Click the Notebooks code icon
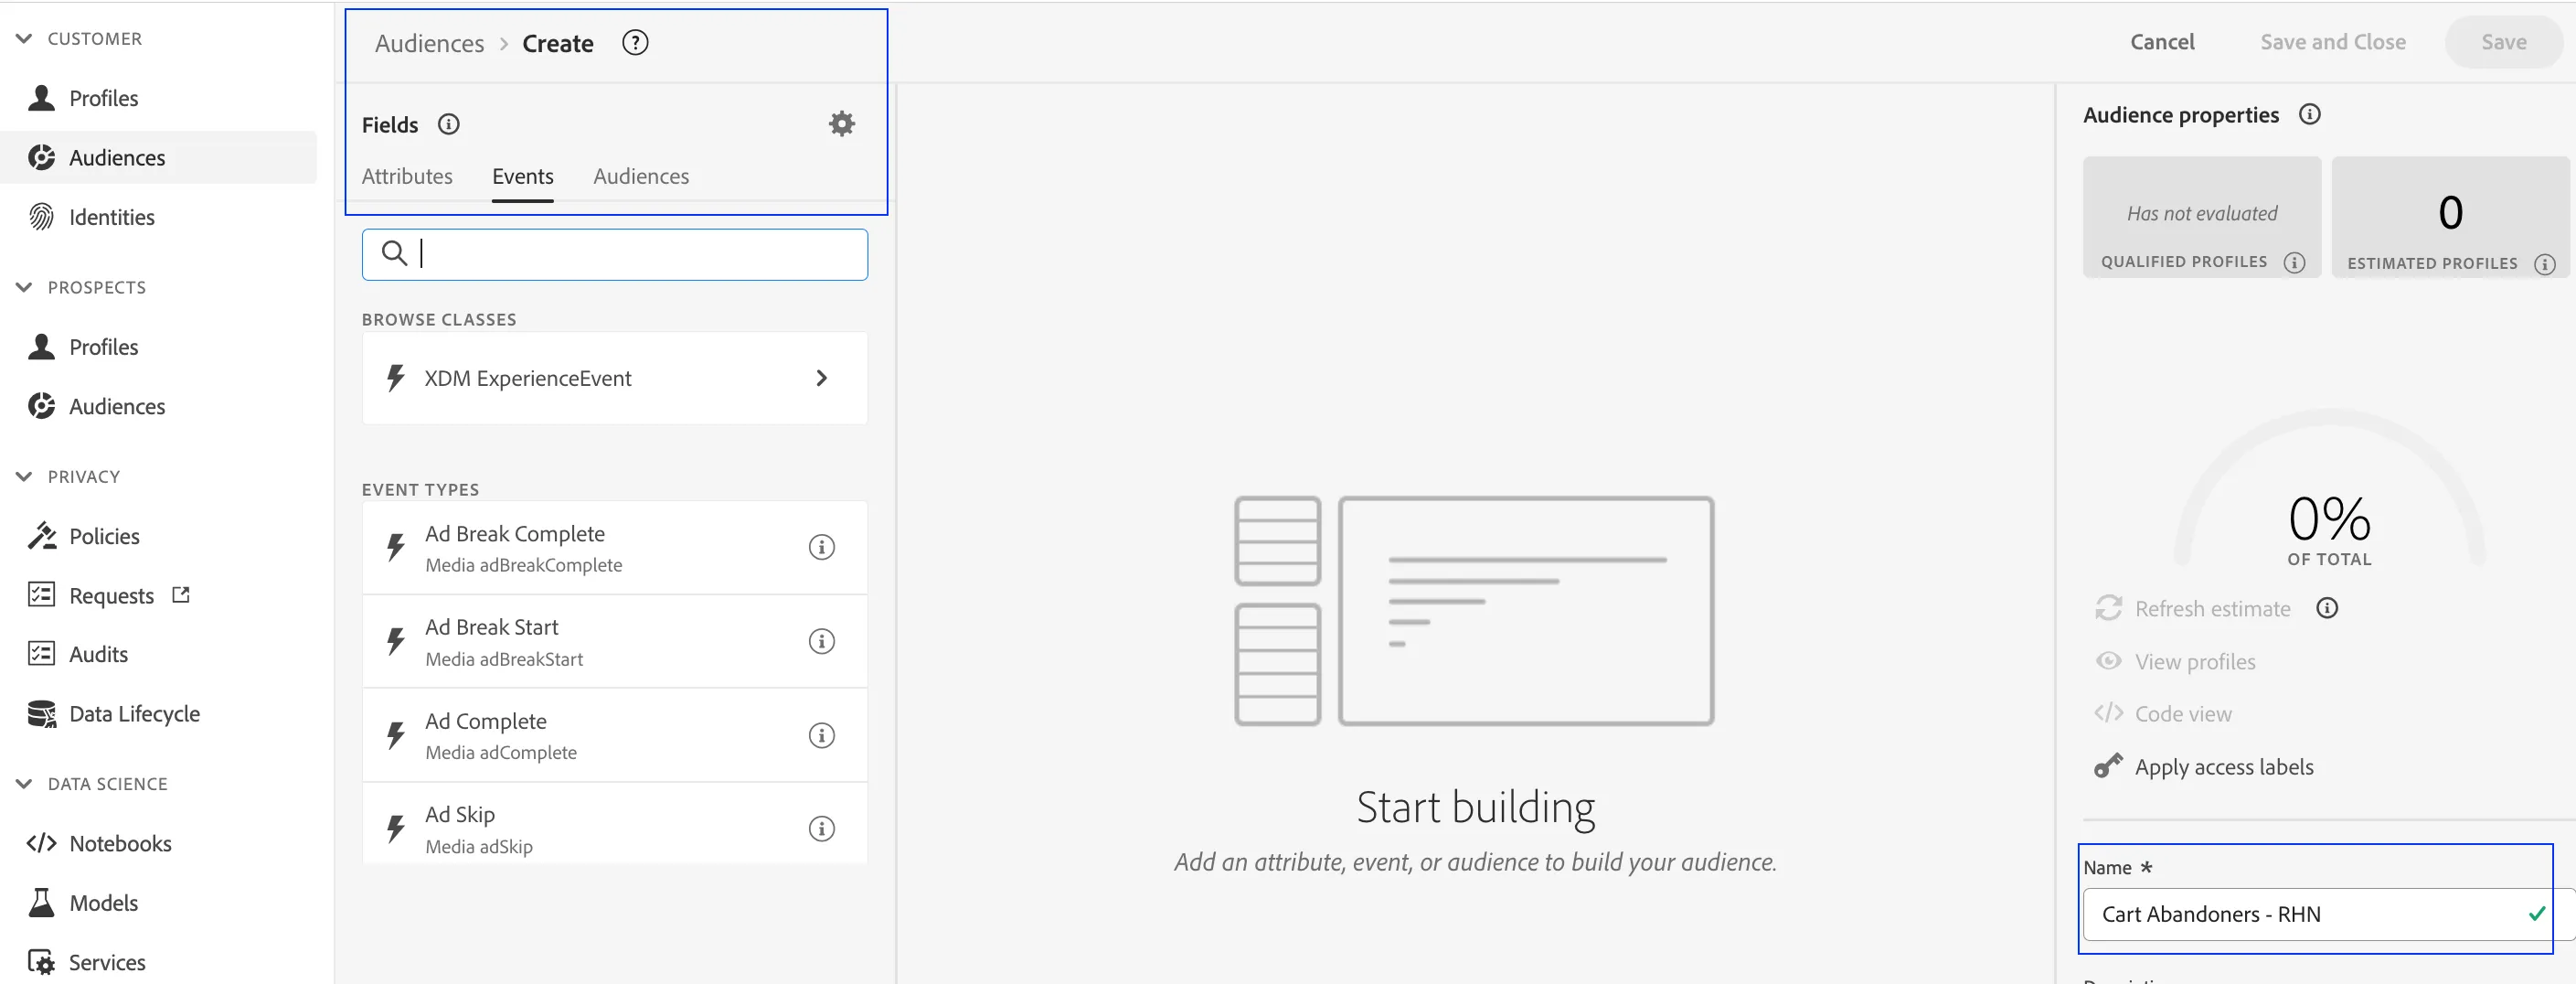This screenshot has width=2576, height=984. pos(41,843)
